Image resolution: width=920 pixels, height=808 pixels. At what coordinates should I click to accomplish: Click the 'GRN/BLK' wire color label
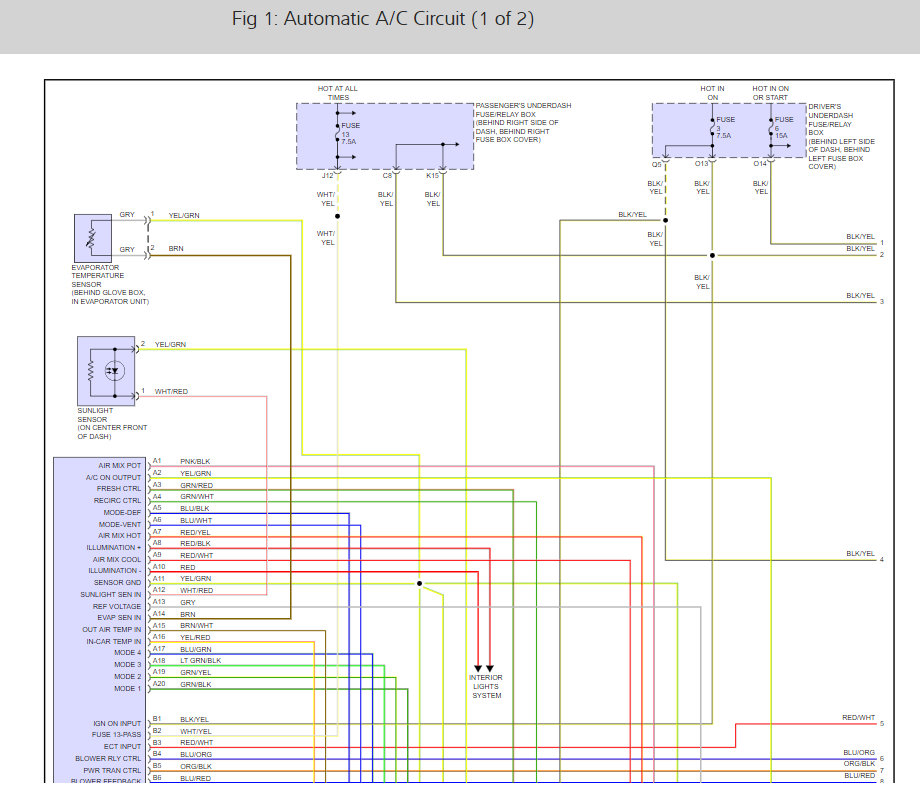tap(196, 685)
